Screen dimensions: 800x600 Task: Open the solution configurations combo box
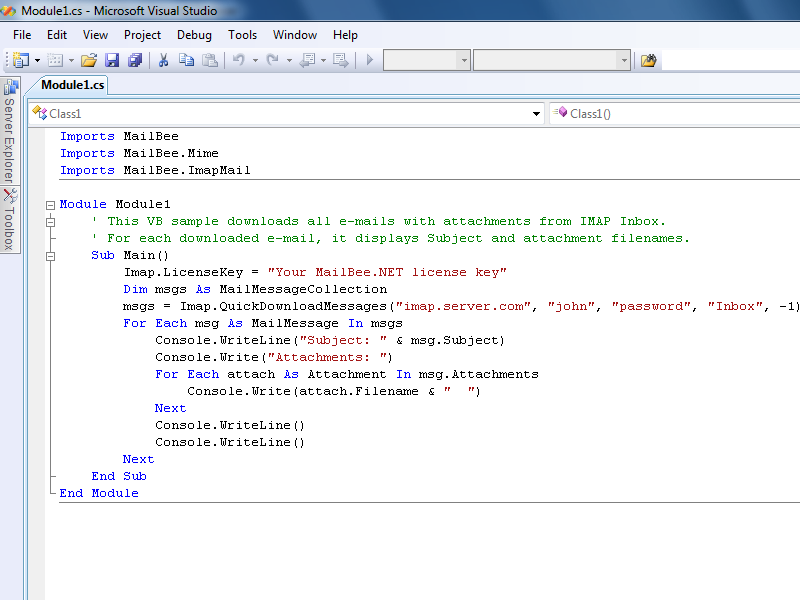tap(427, 60)
